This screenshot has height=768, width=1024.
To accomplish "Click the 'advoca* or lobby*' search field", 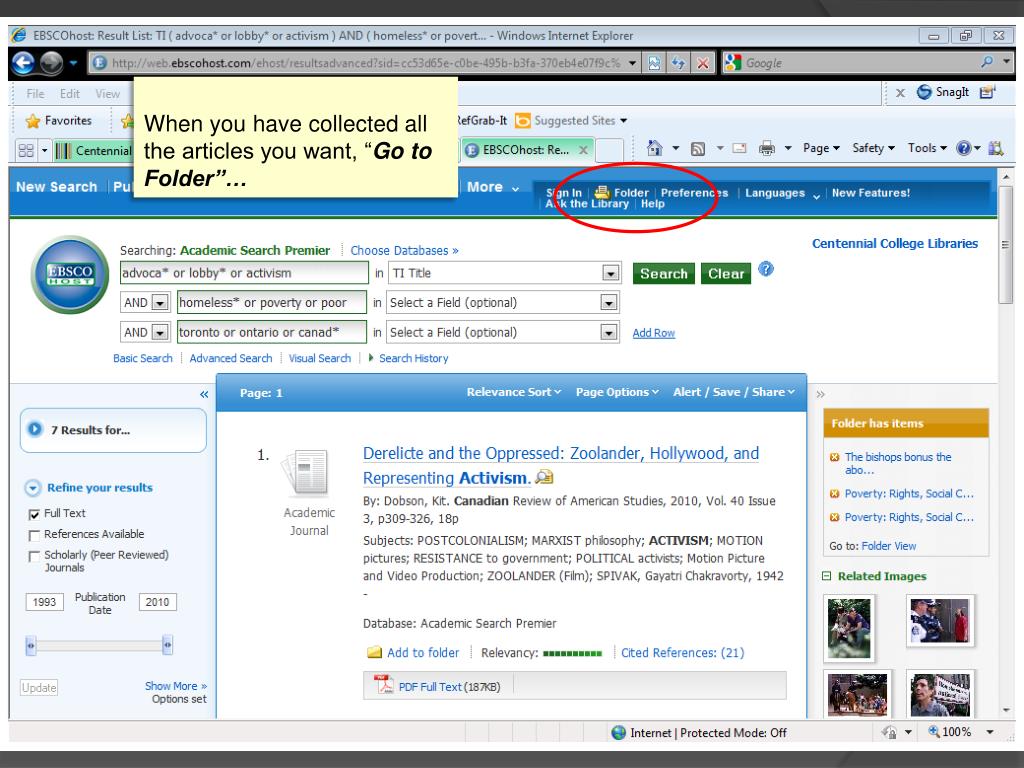I will coord(244,273).
